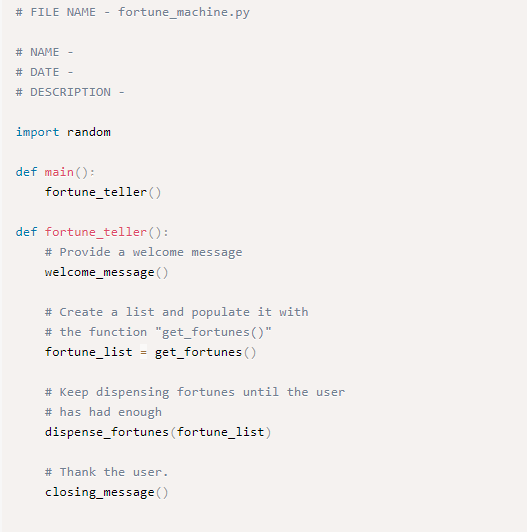The image size is (527, 532).
Task: Click the 'import' keyword
Action: point(37,132)
